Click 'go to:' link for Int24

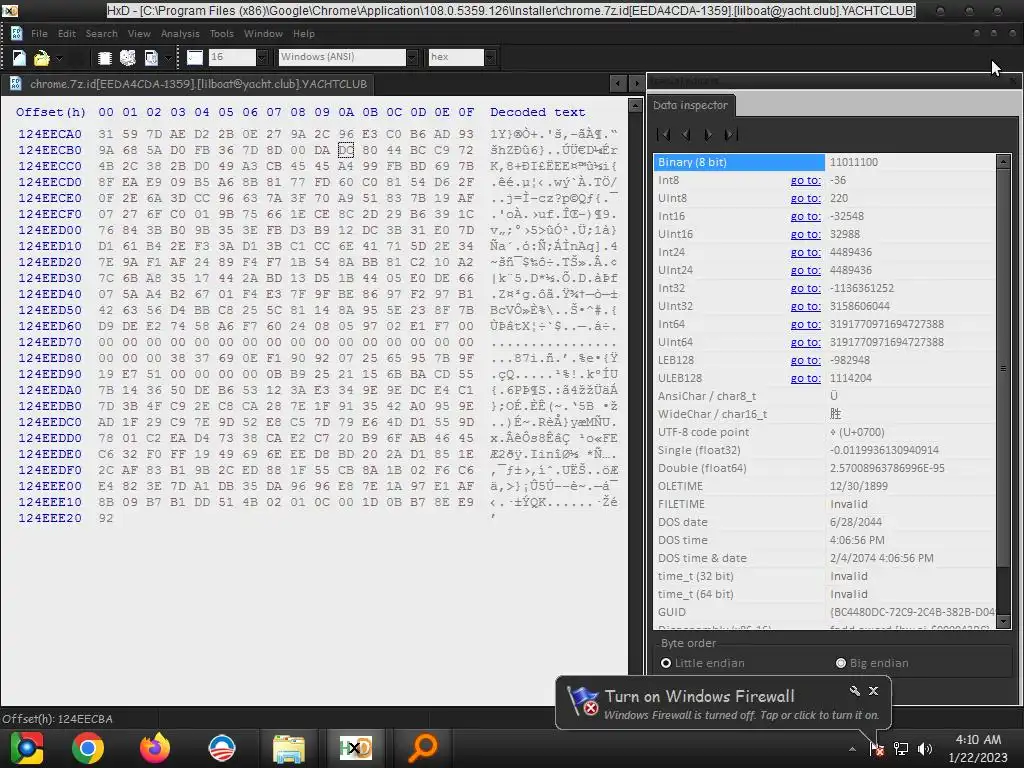(x=805, y=252)
